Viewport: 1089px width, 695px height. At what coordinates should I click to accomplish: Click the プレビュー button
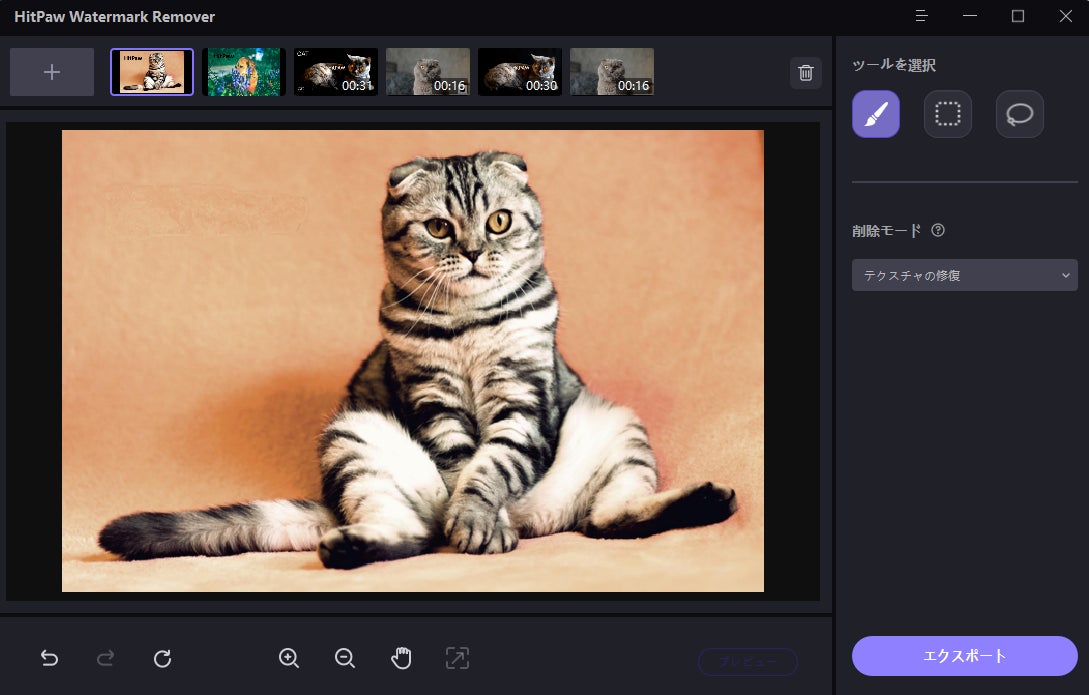point(747,662)
